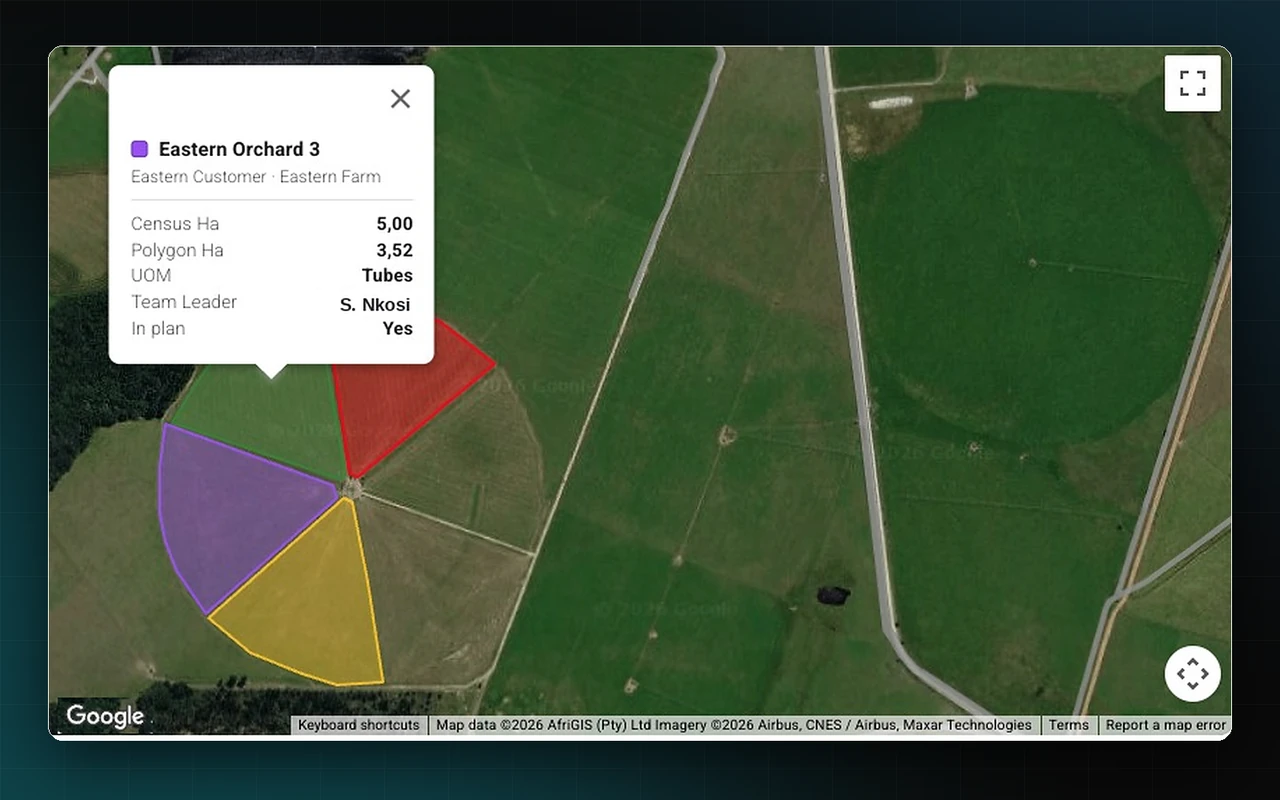The height and width of the screenshot is (800, 1280).
Task: Click the In plan label
Action: pyautogui.click(x=158, y=328)
